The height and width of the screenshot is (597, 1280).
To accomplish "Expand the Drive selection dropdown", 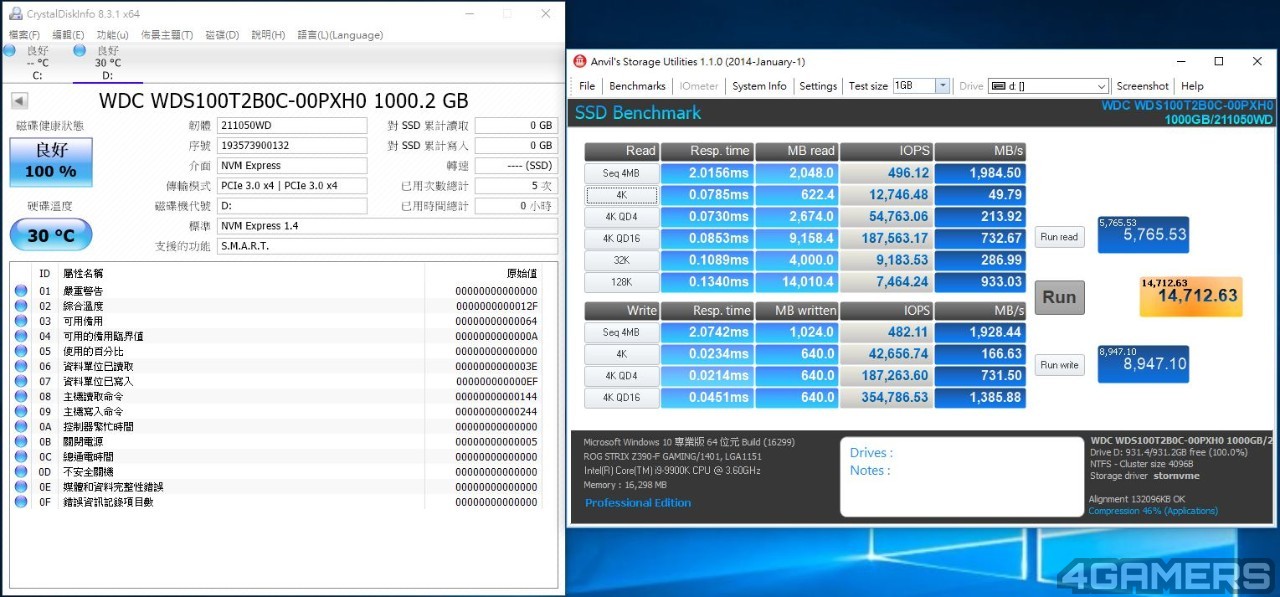I will 1102,86.
